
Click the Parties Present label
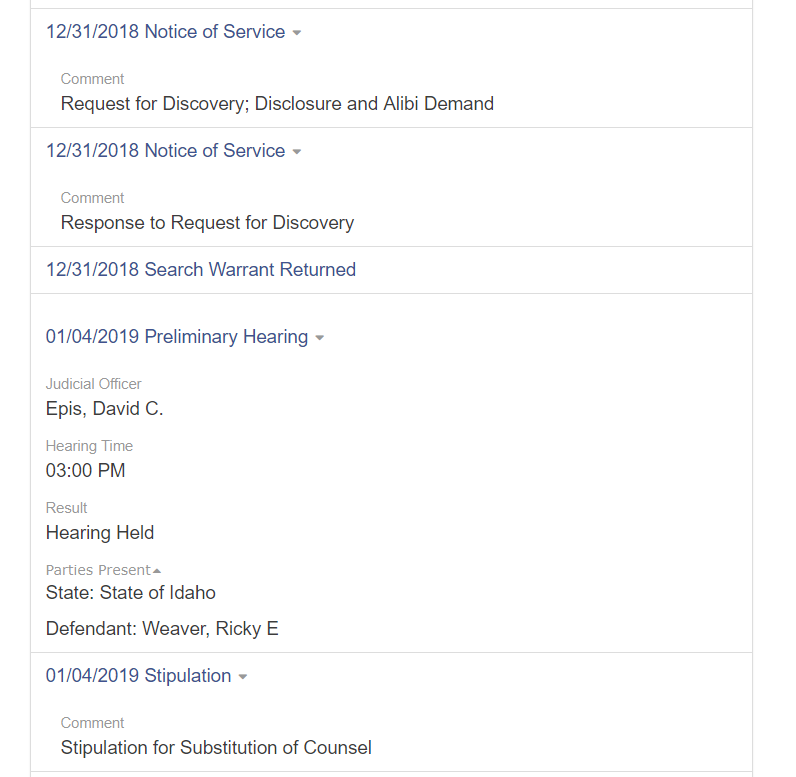pos(97,570)
